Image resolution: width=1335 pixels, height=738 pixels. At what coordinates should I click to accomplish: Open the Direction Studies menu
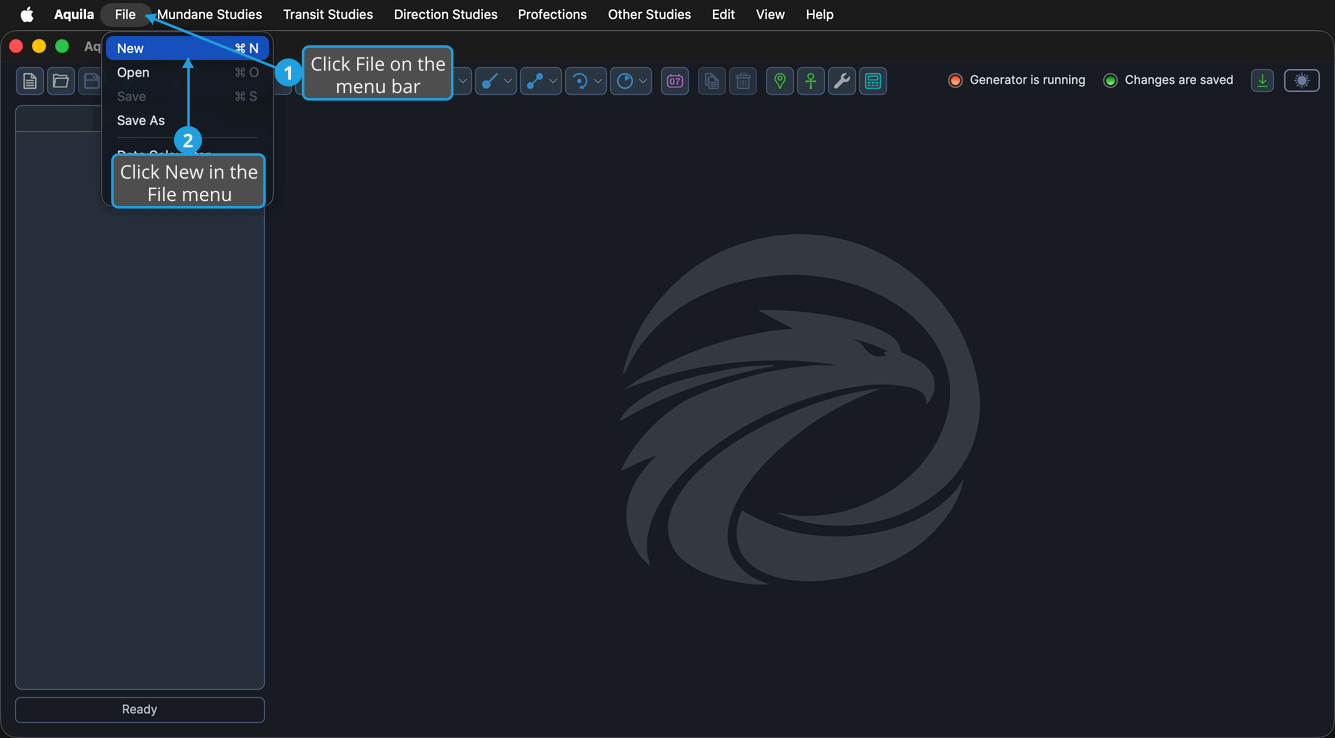click(x=446, y=14)
